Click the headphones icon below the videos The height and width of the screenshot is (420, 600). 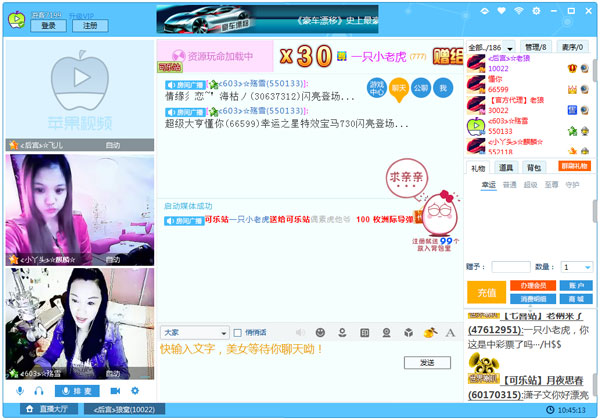click(x=39, y=391)
